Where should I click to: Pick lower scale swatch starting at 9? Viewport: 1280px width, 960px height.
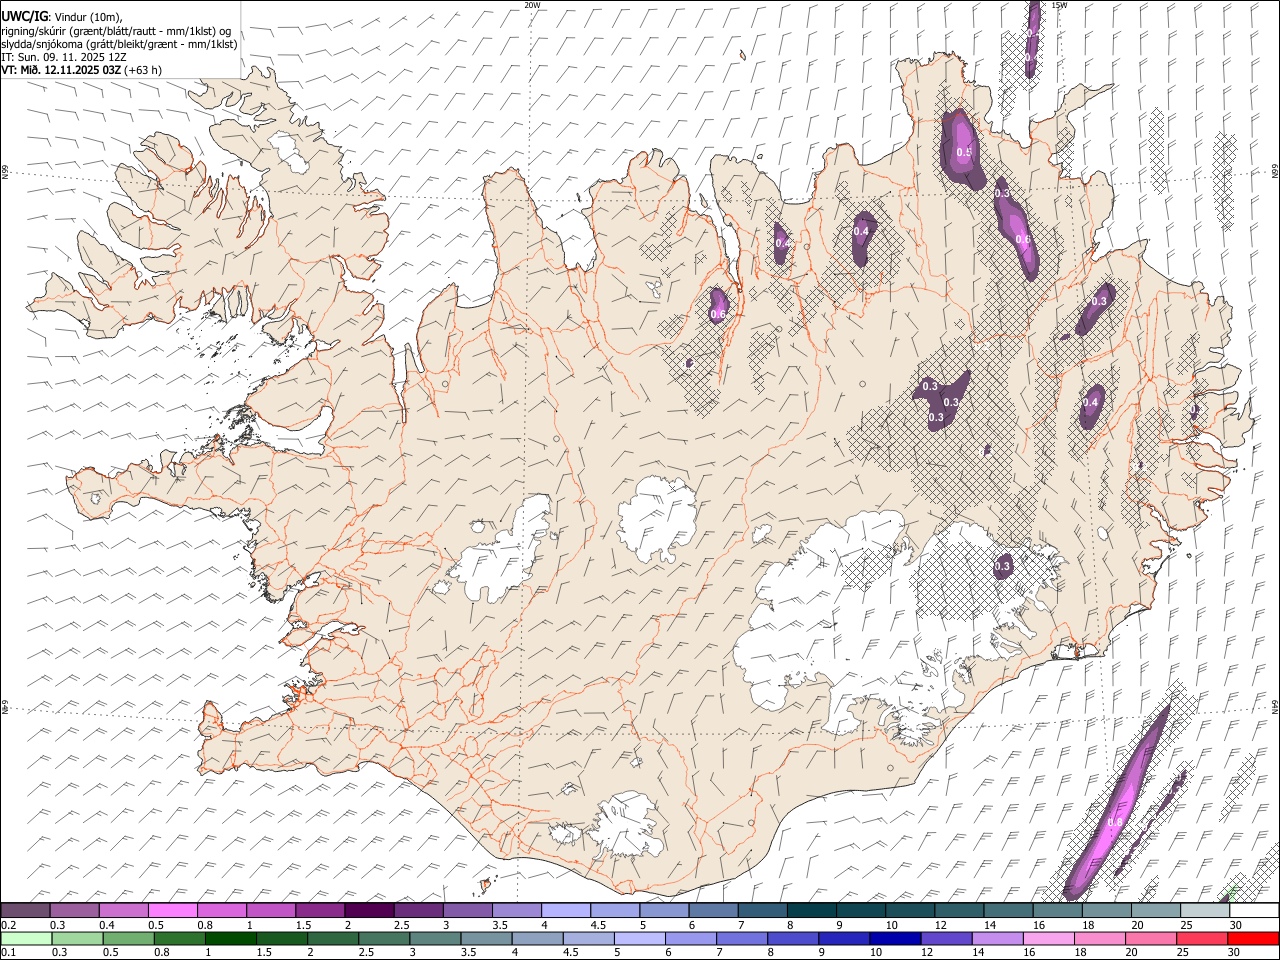842,939
